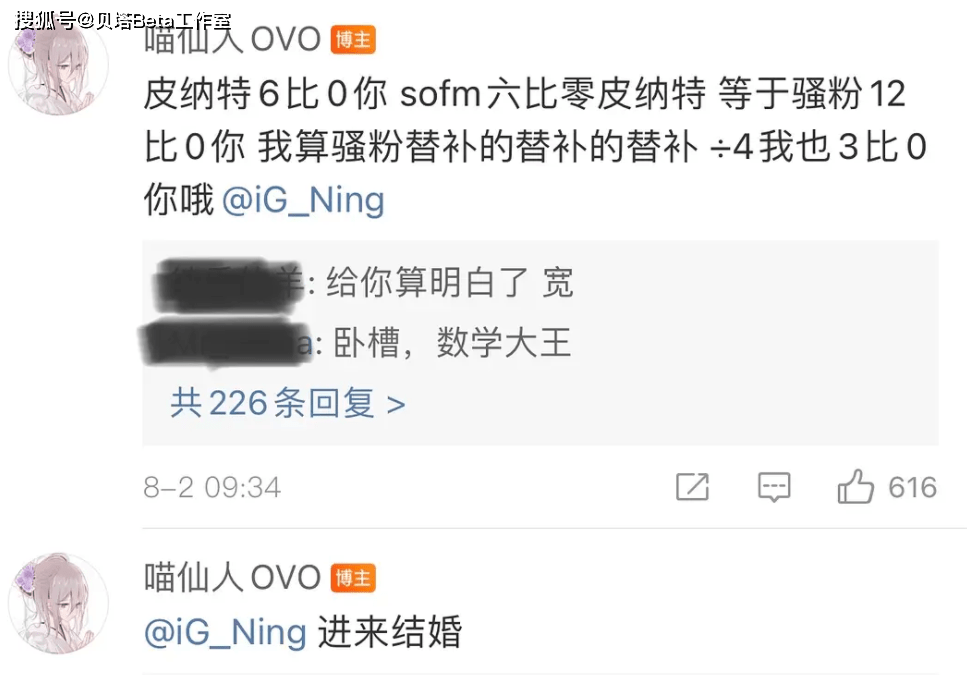Tap the comment text 进来结婚

pyautogui.click(x=390, y=631)
